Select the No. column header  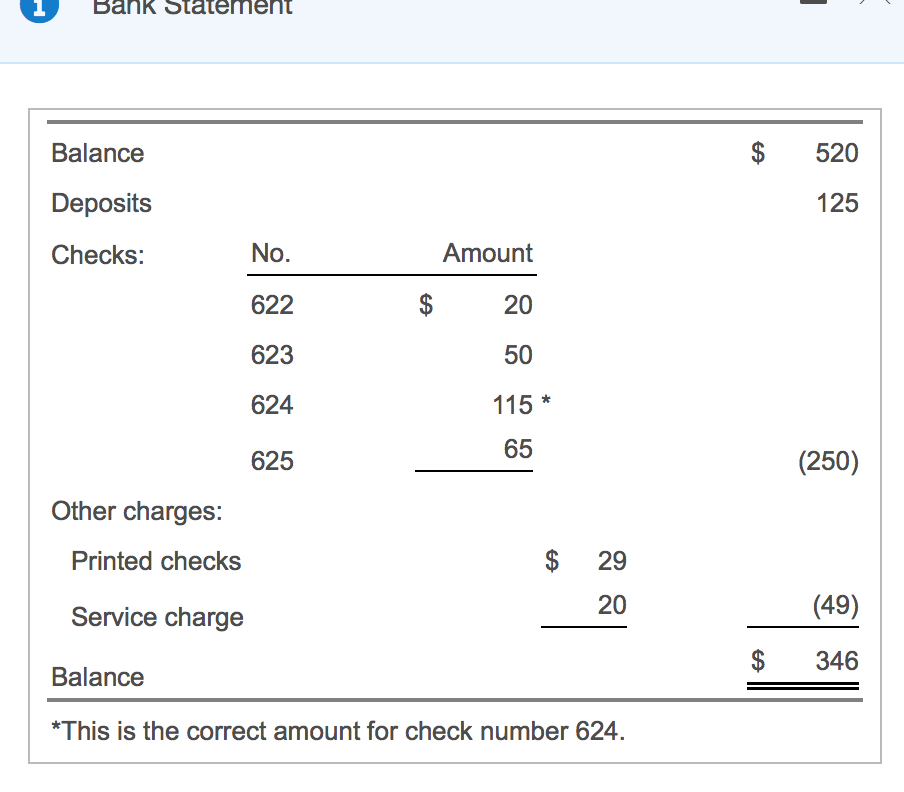click(269, 253)
